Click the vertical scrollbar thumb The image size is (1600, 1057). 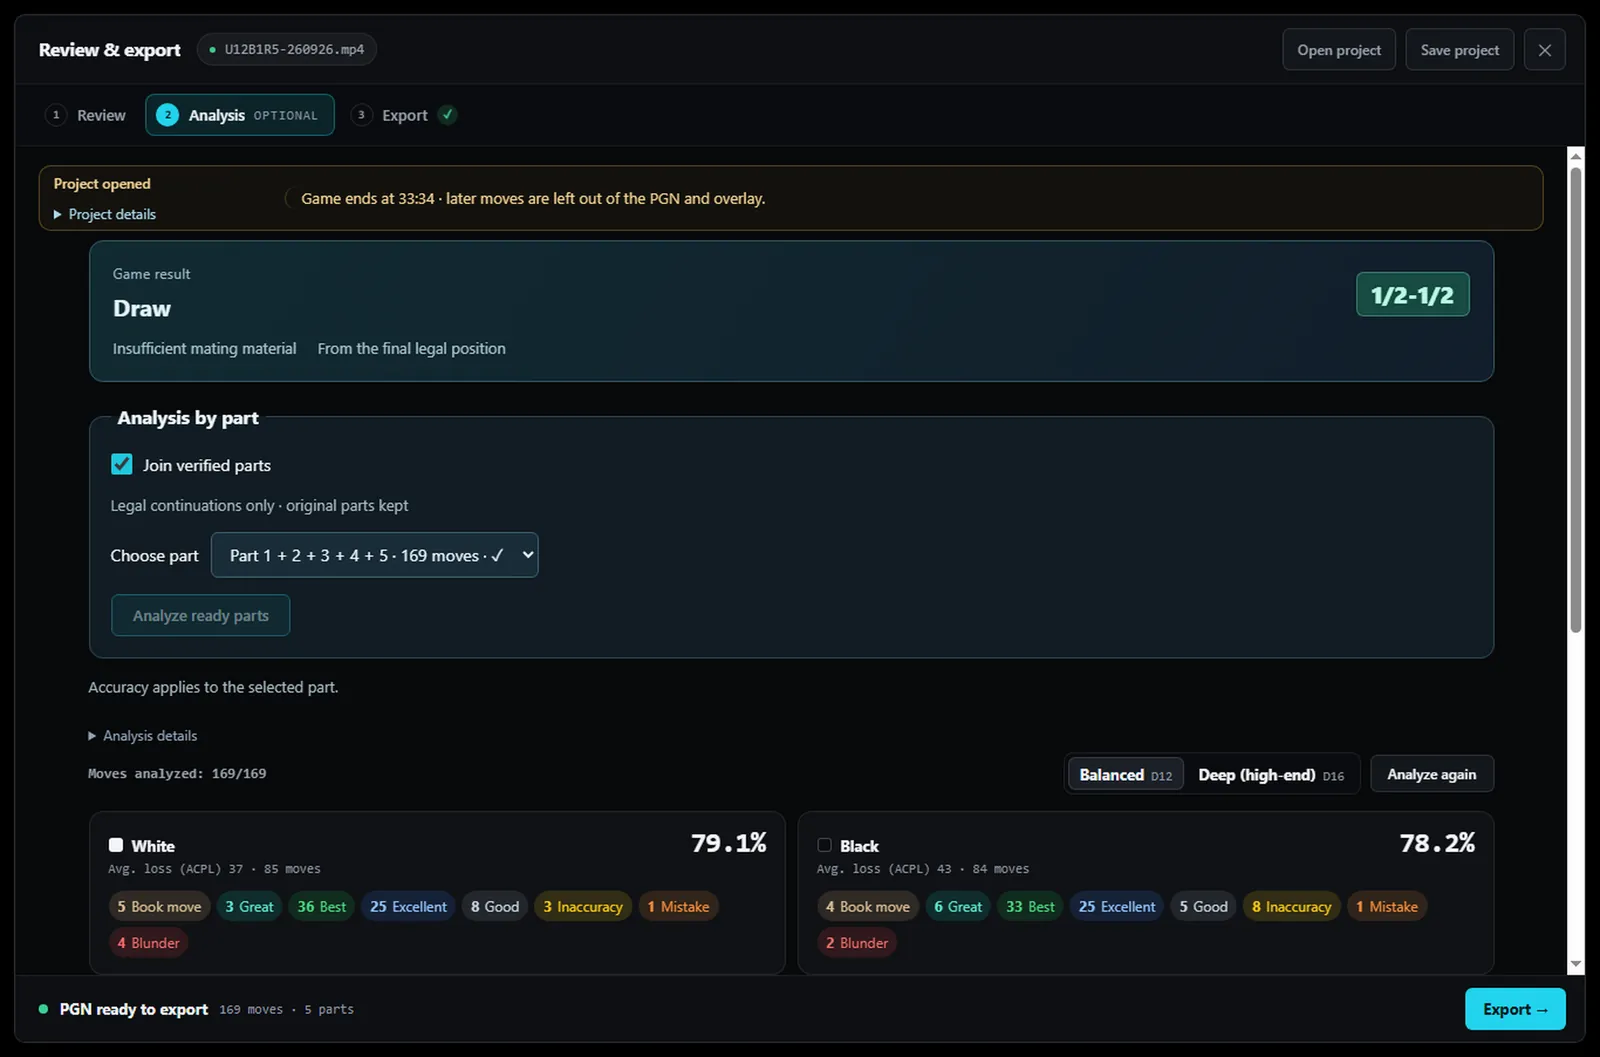coord(1576,400)
